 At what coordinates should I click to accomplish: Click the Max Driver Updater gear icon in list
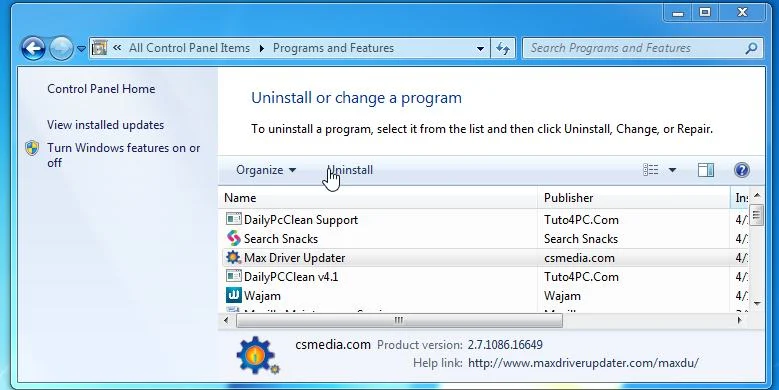(234, 257)
